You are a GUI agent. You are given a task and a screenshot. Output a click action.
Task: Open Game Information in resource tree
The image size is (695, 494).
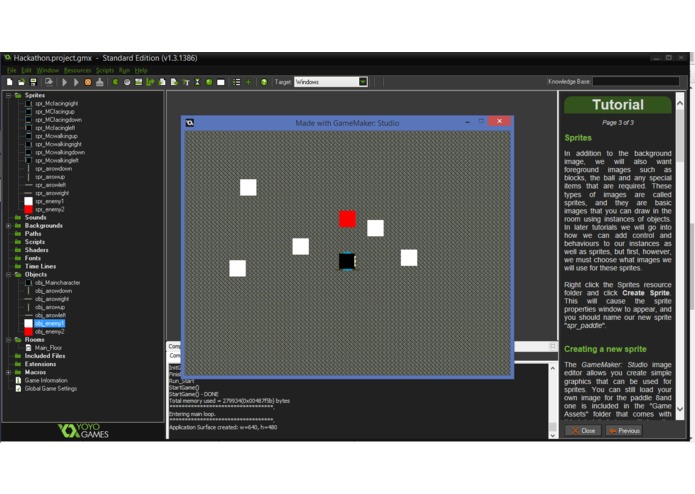coord(46,381)
